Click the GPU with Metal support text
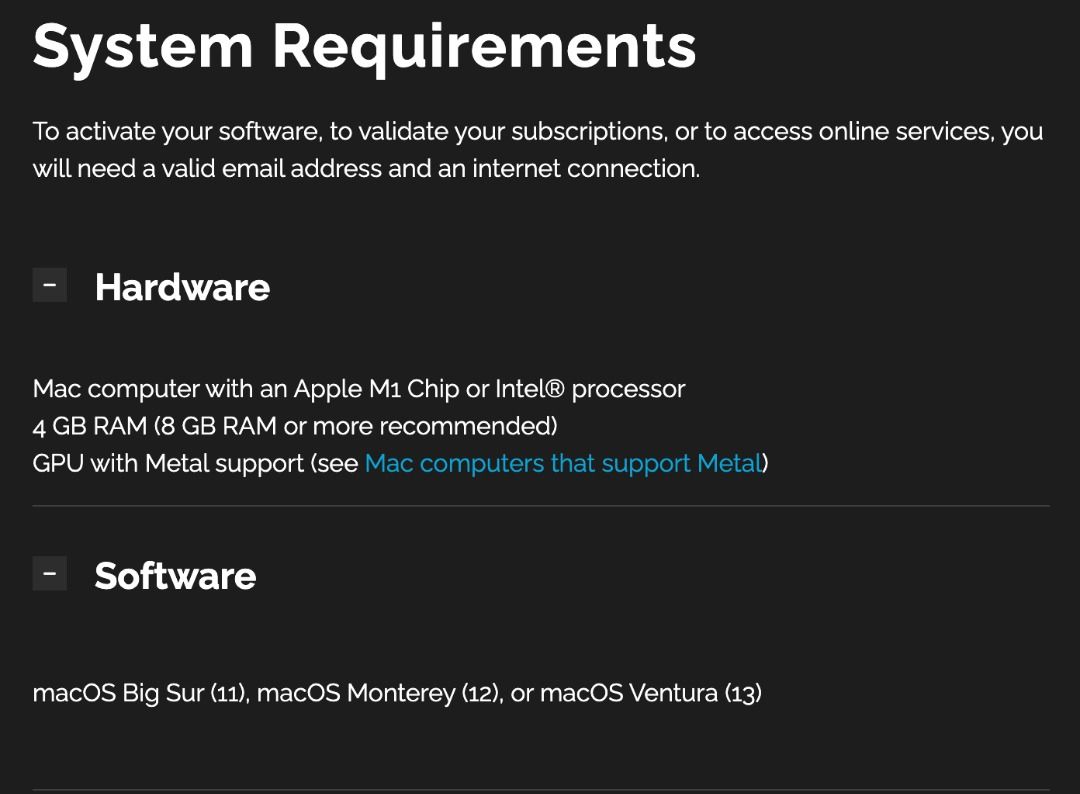 pyautogui.click(x=168, y=464)
